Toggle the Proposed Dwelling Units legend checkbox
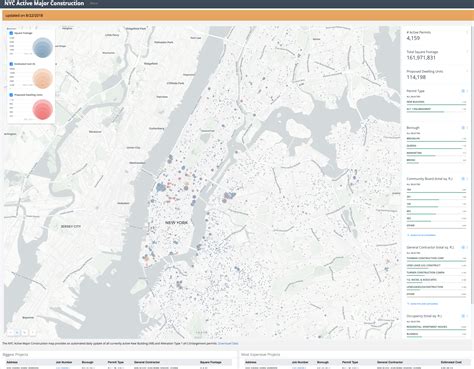The height and width of the screenshot is (369, 474). click(11, 95)
